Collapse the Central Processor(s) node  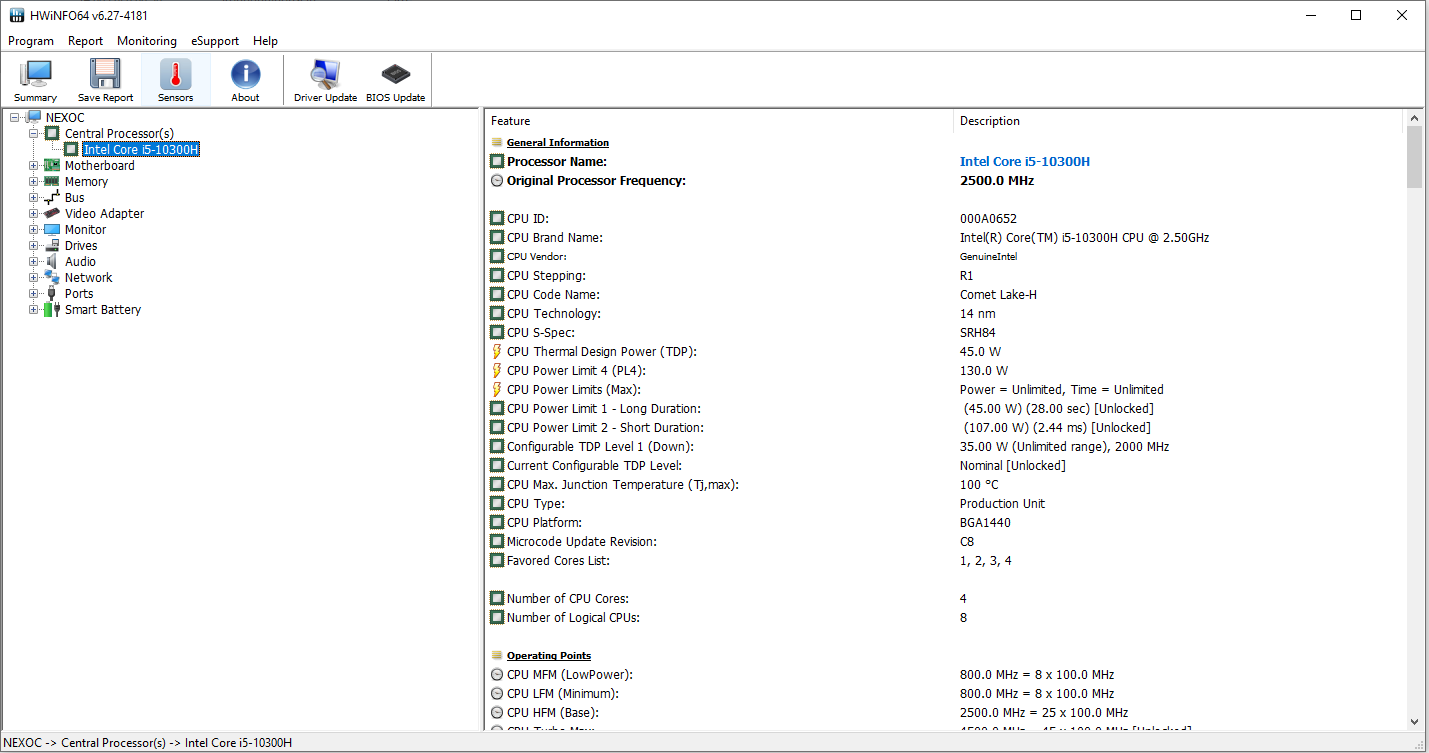(33, 134)
